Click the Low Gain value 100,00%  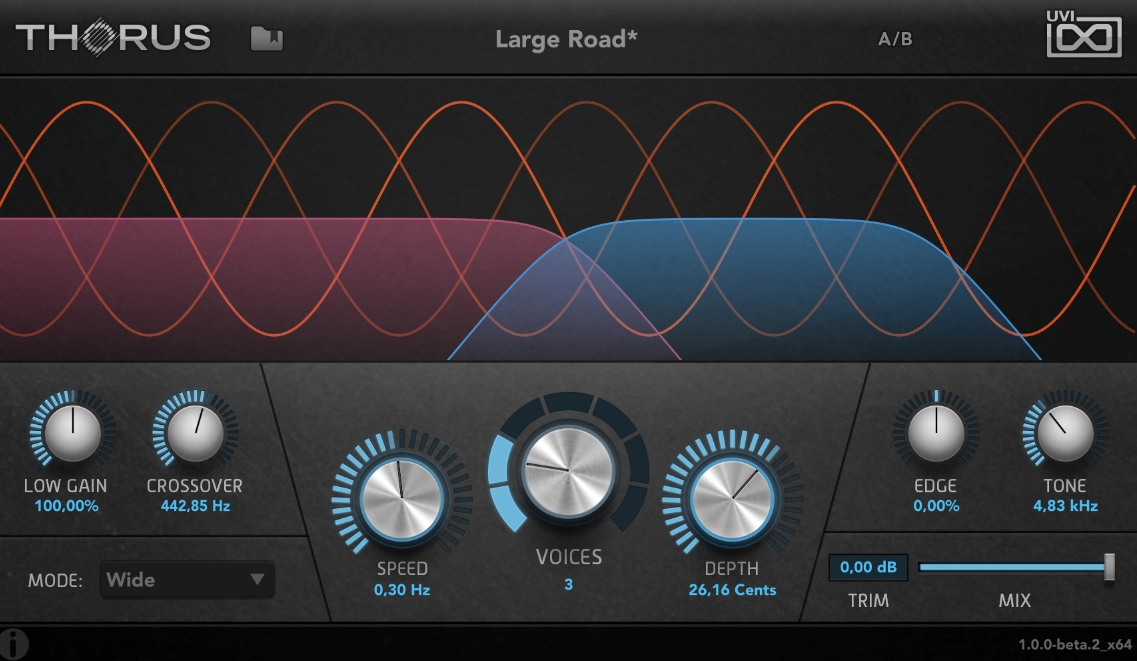coord(66,506)
